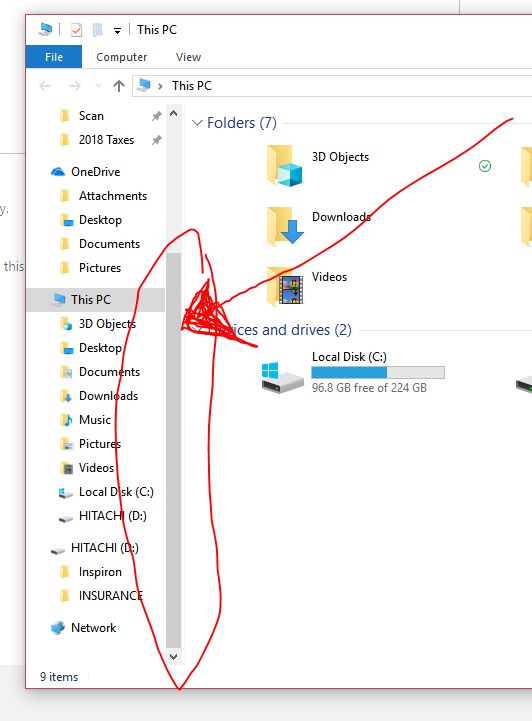
Task: Open Videos in the navigation pane
Action: coord(97,468)
